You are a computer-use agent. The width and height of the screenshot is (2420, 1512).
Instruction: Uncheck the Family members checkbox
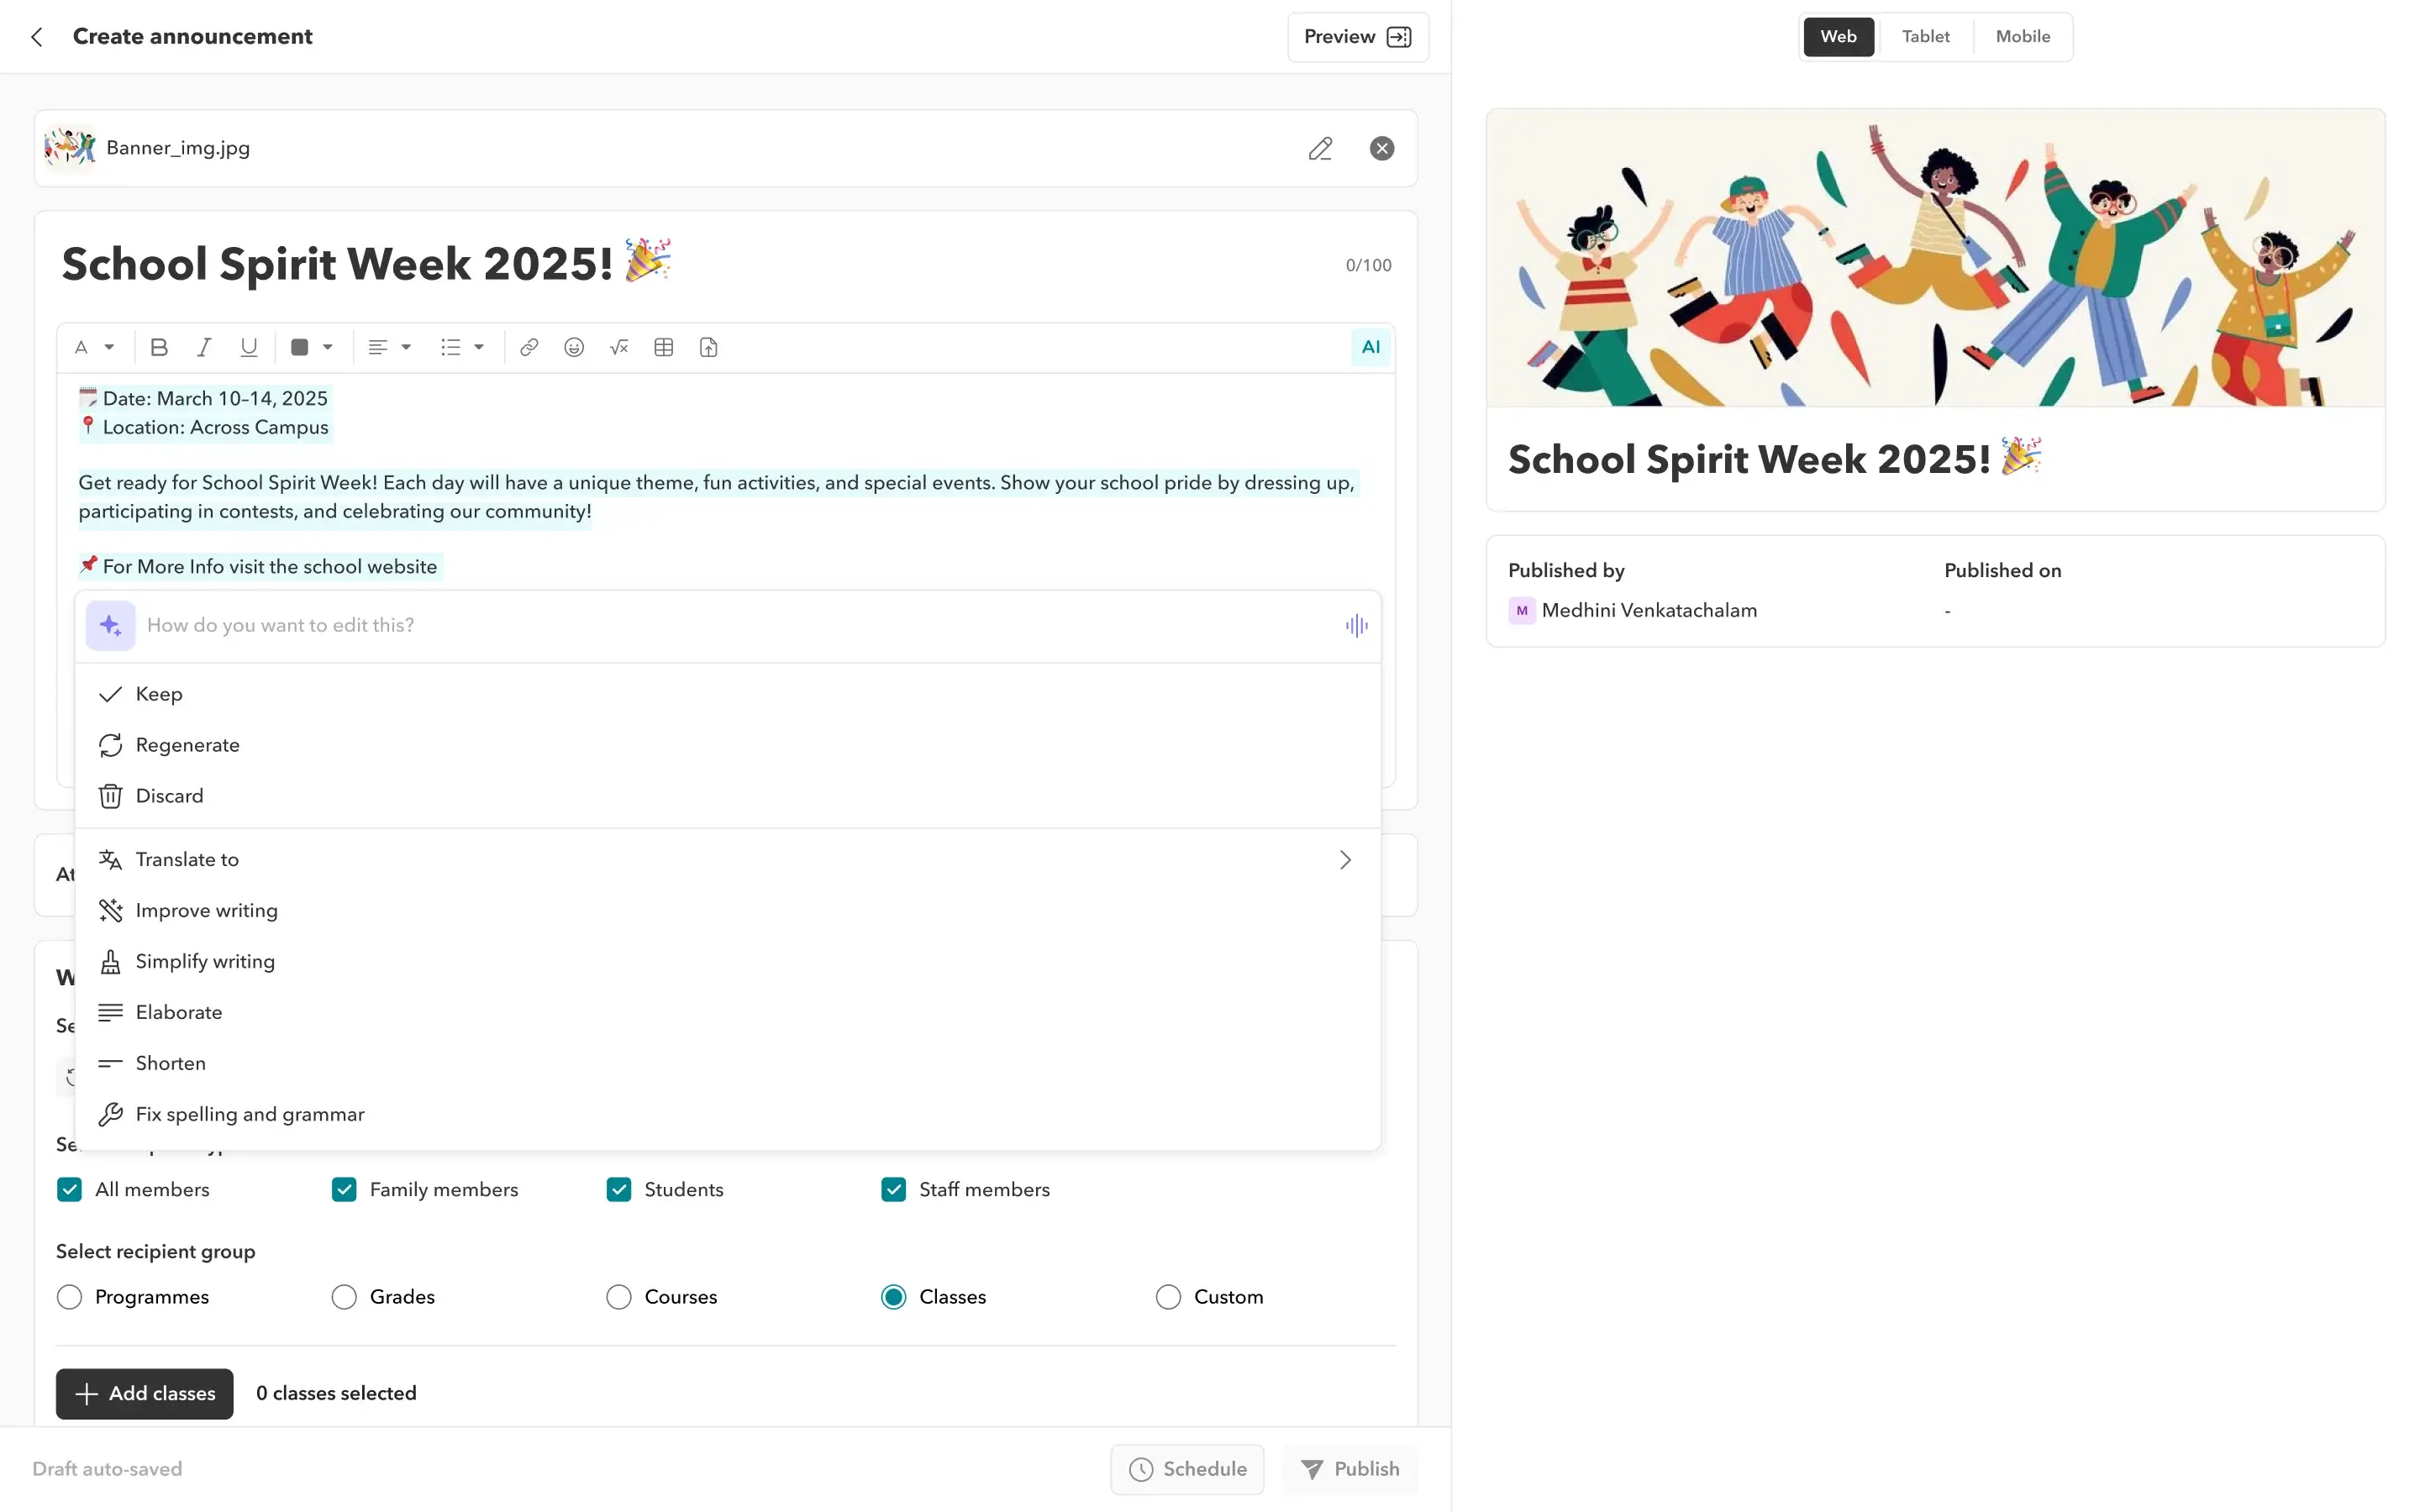[x=344, y=1190]
